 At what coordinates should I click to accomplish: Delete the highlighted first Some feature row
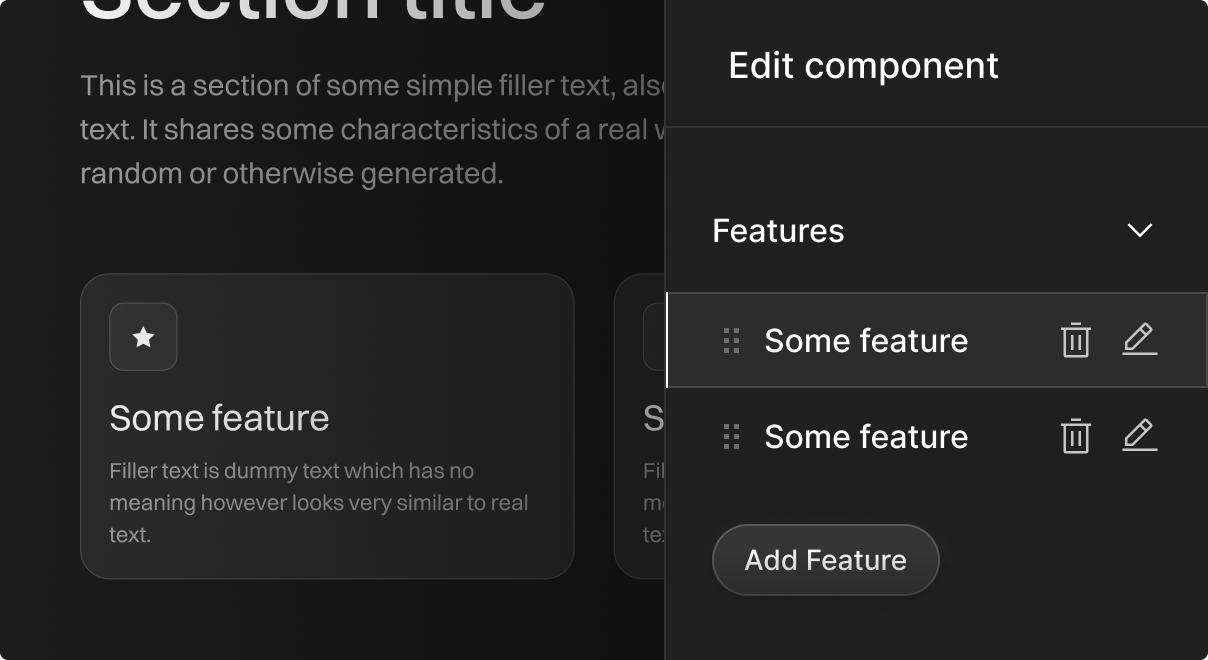pyautogui.click(x=1075, y=340)
